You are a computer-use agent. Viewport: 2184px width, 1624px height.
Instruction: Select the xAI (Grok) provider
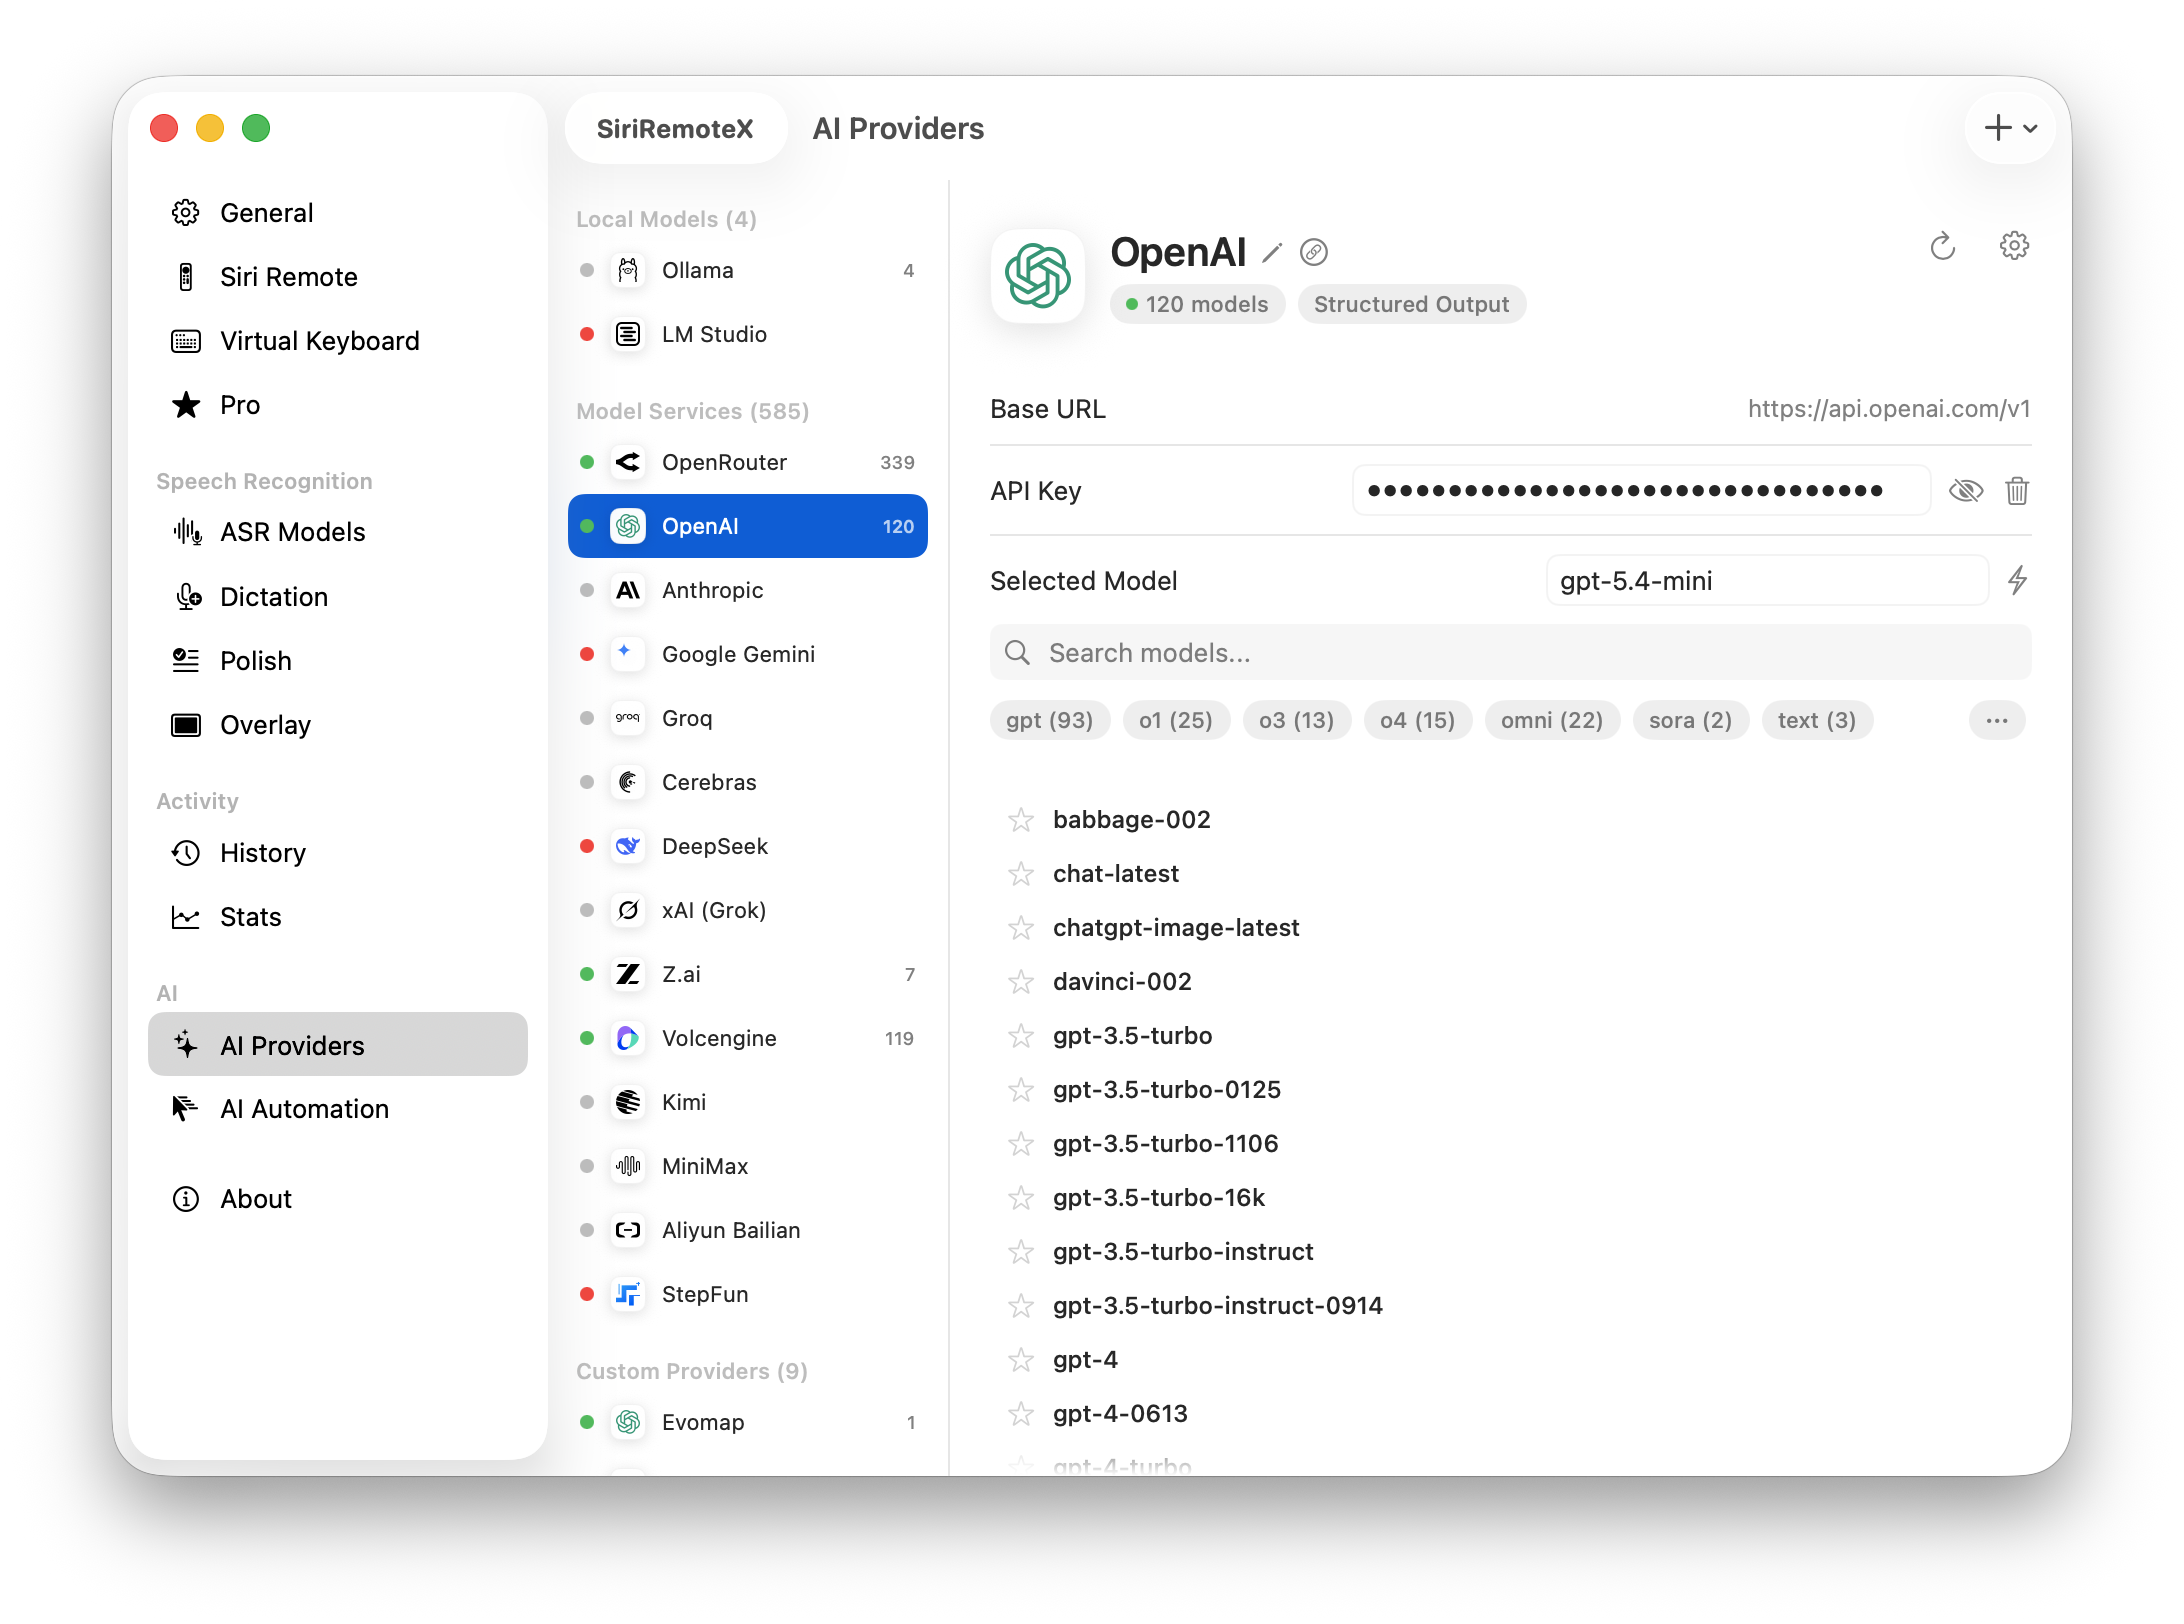pos(748,910)
